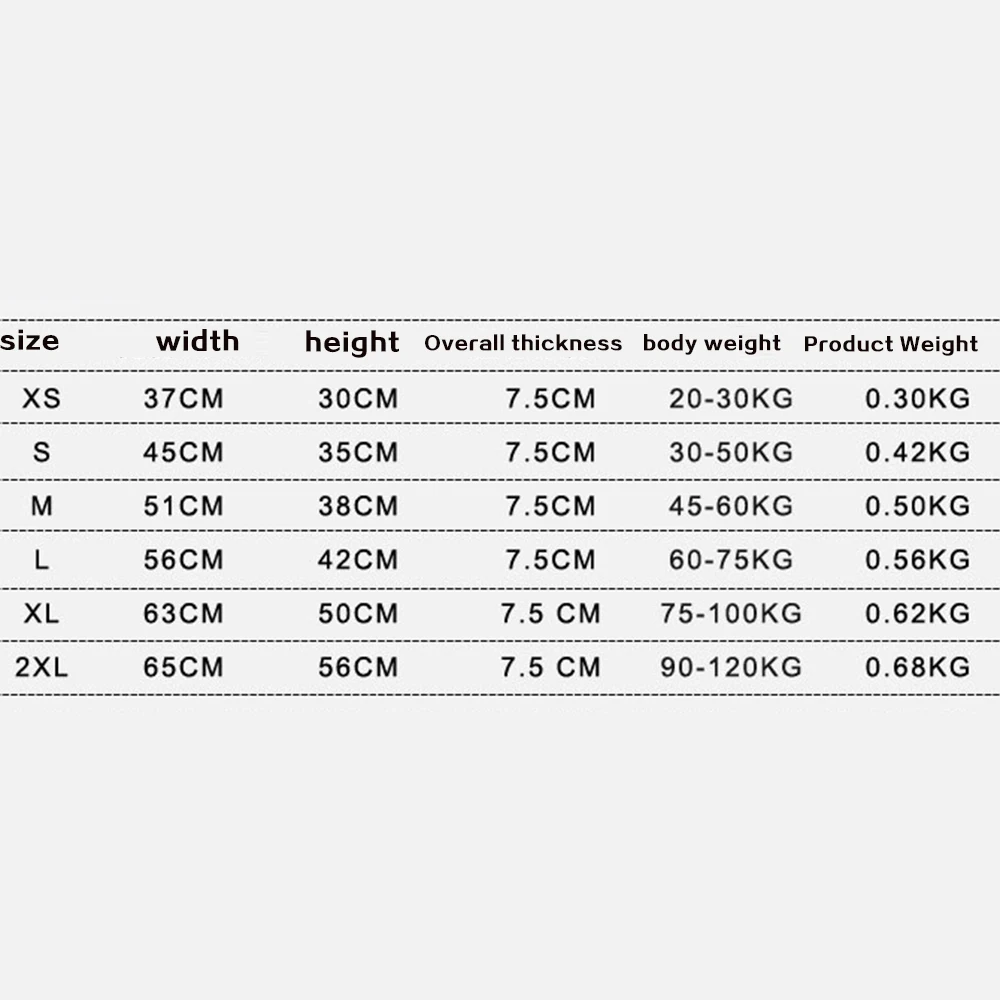Viewport: 1000px width, 1000px height.
Task: Select the 50CM height cell
Action: (x=358, y=613)
